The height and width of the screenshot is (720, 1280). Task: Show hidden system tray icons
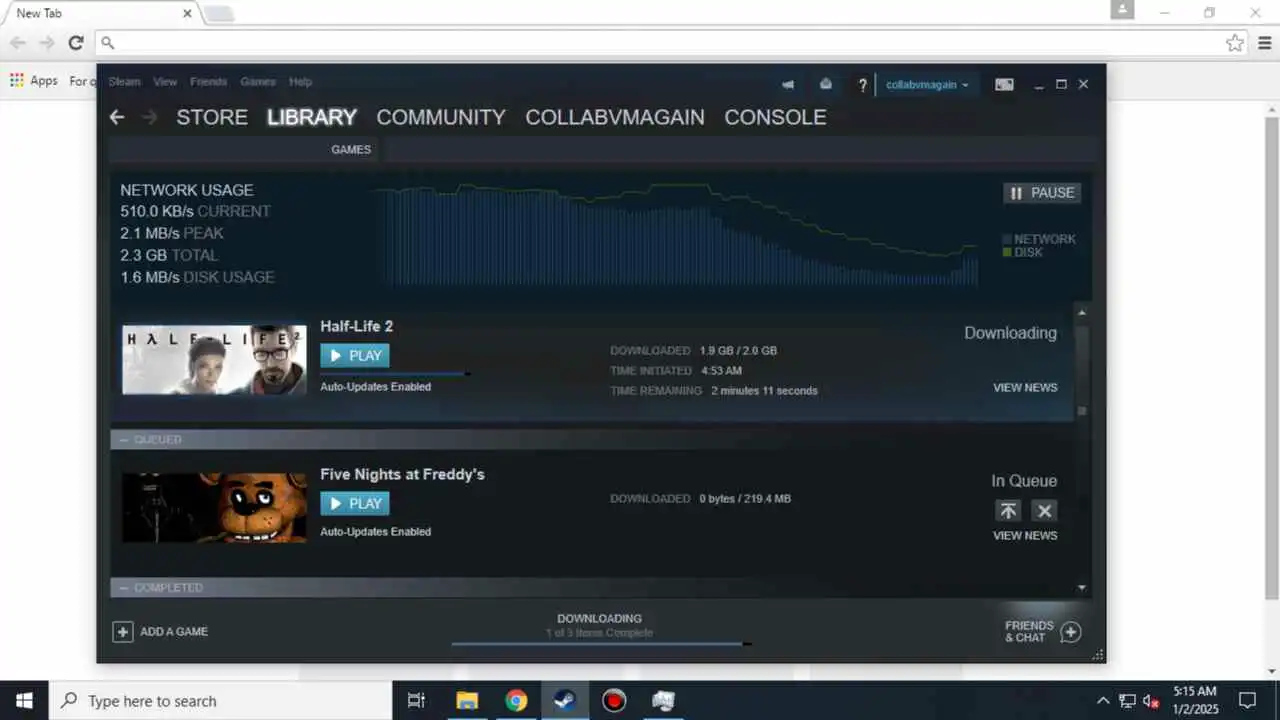pyautogui.click(x=1103, y=701)
